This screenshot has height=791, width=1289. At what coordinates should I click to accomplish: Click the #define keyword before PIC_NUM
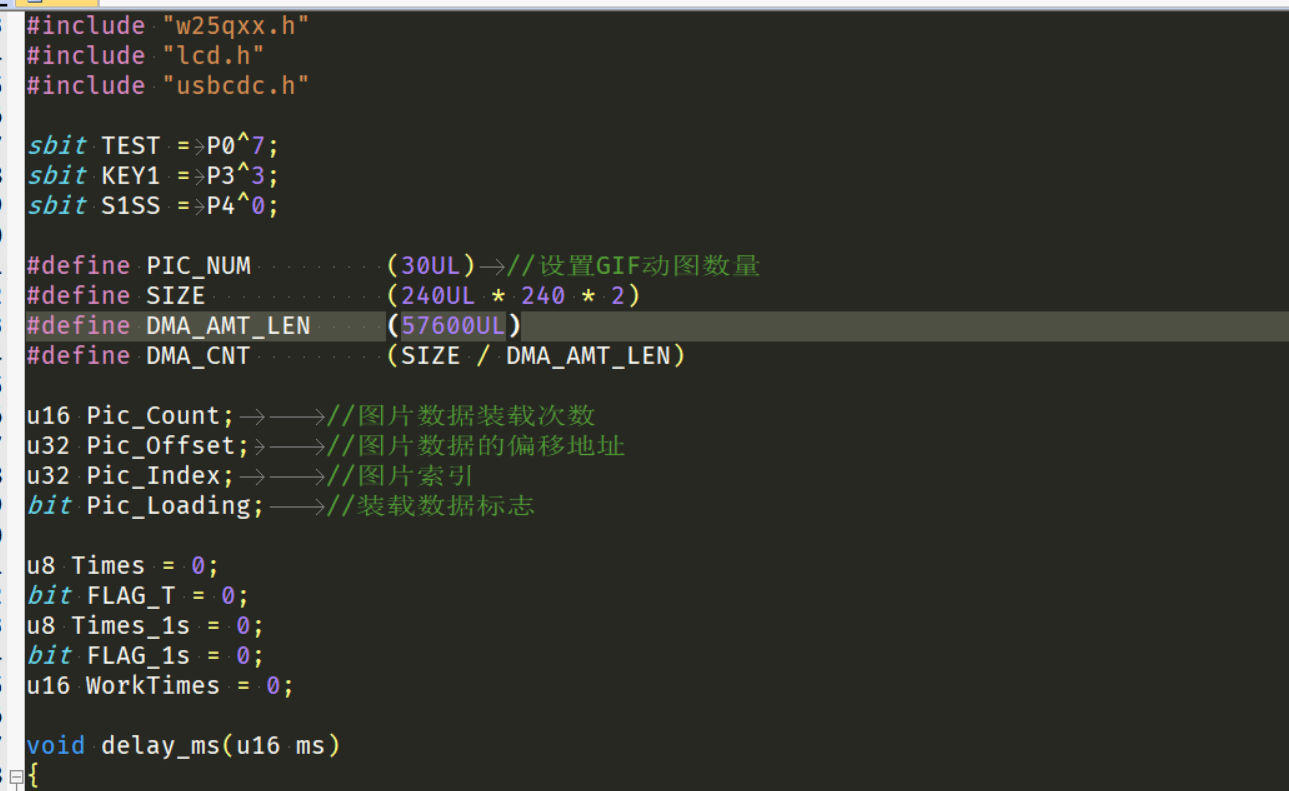click(79, 266)
